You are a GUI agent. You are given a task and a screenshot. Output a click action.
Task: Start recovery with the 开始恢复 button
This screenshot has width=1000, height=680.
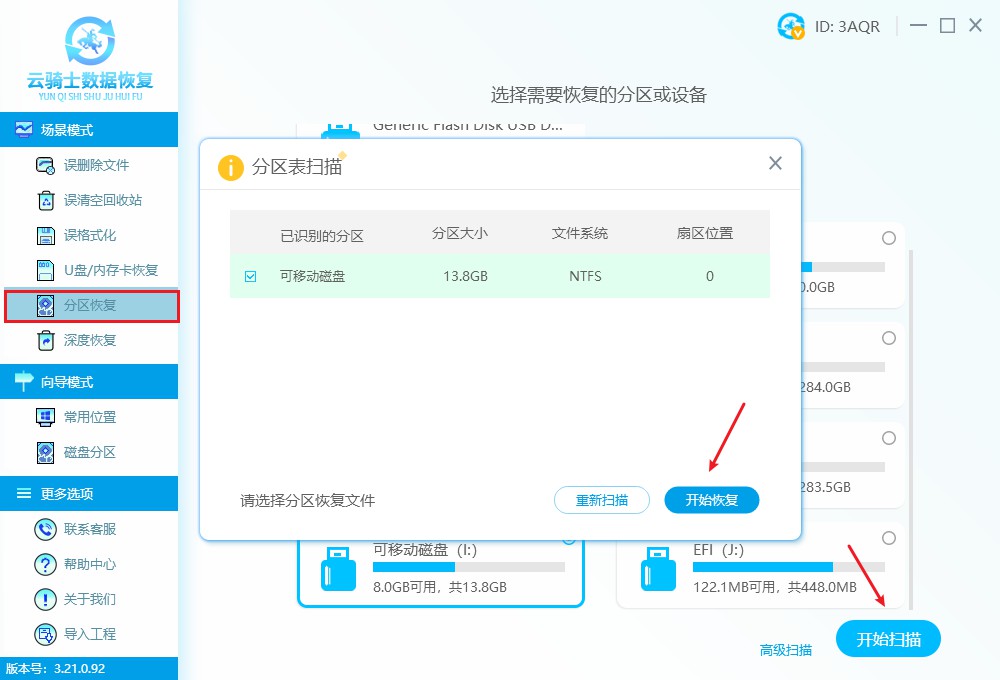(711, 500)
